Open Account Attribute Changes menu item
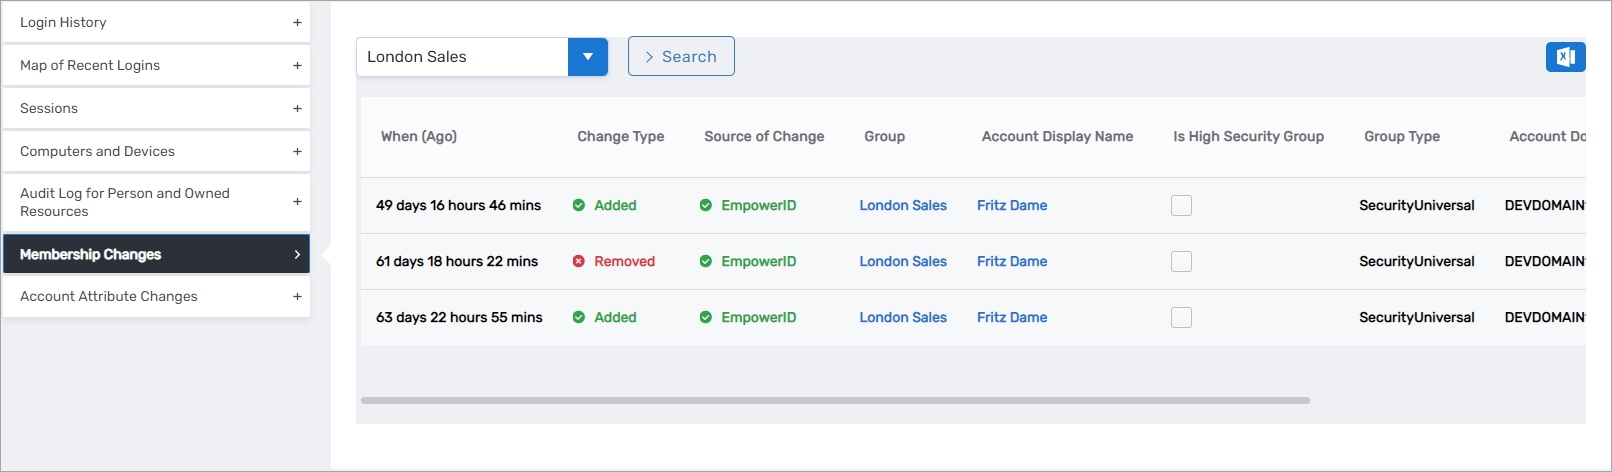 click(x=156, y=296)
